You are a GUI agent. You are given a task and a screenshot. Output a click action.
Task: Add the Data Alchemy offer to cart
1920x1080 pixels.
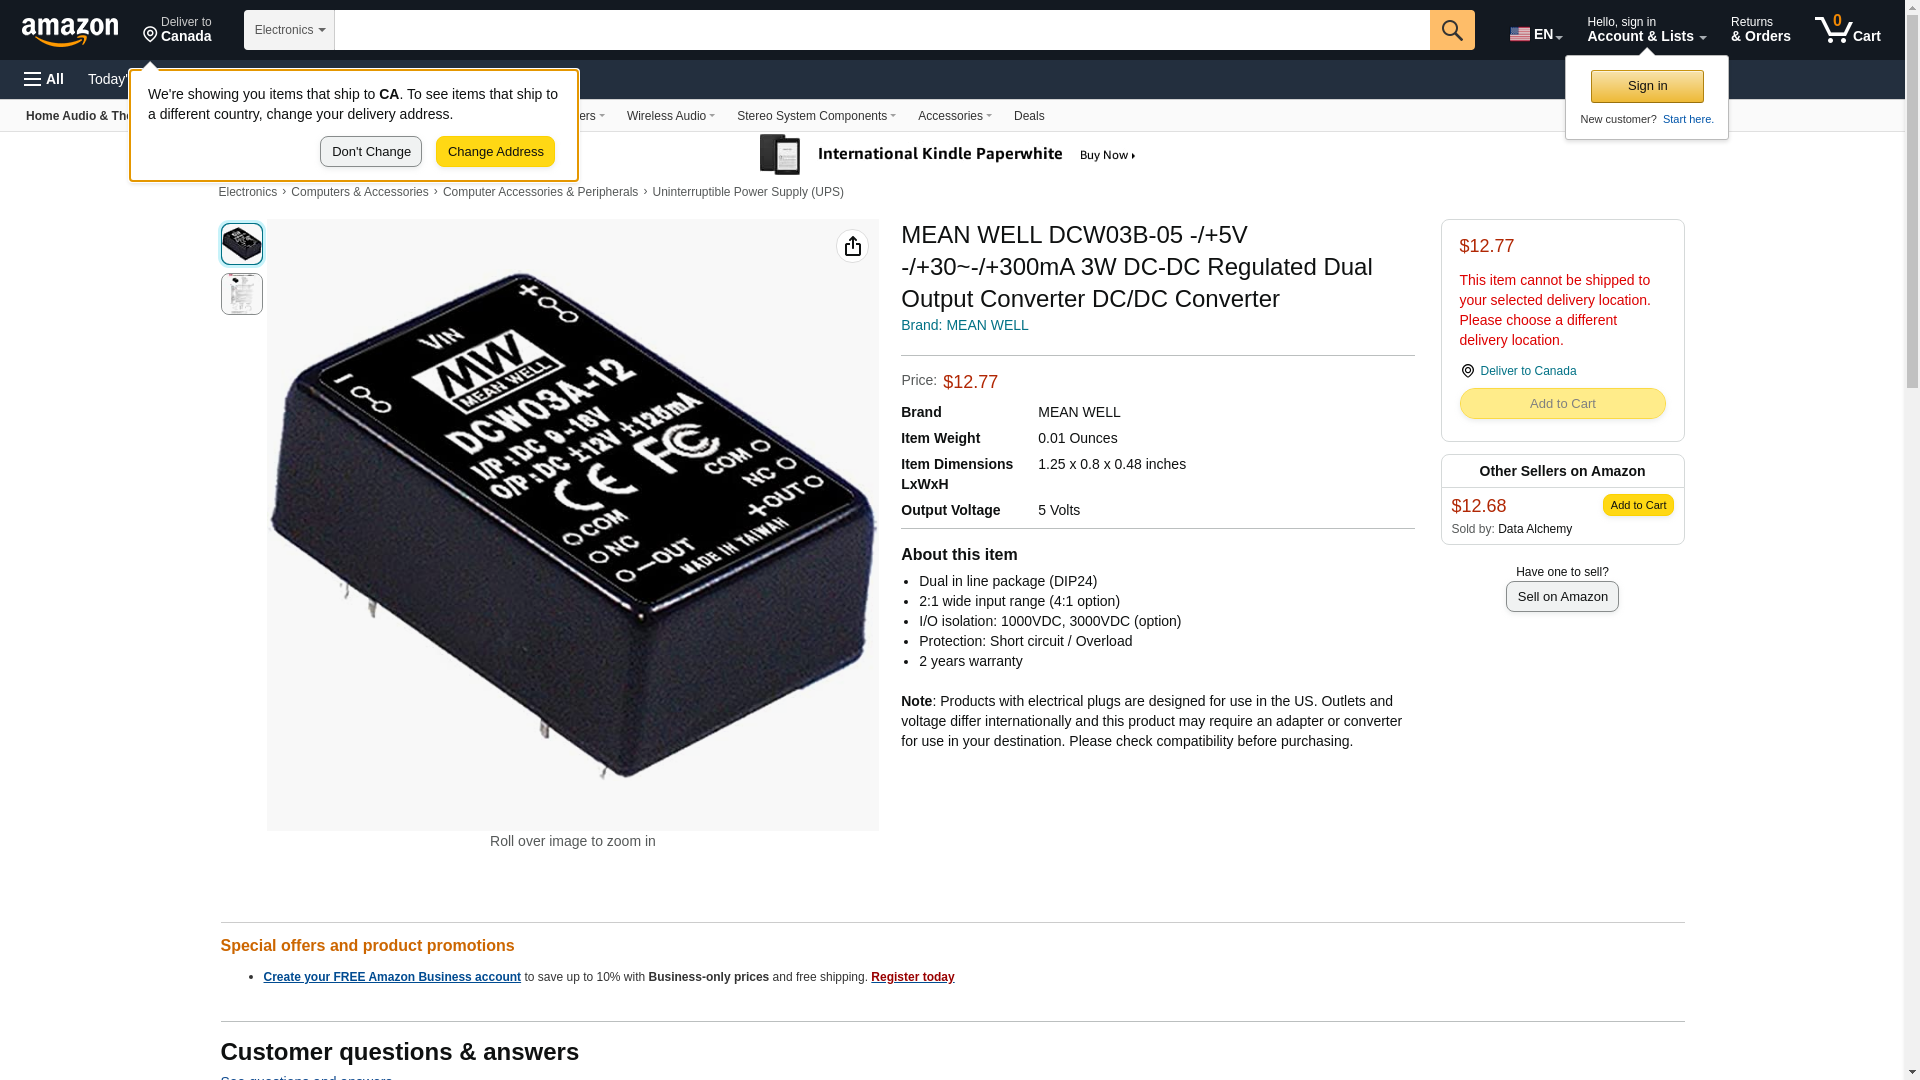[1638, 505]
